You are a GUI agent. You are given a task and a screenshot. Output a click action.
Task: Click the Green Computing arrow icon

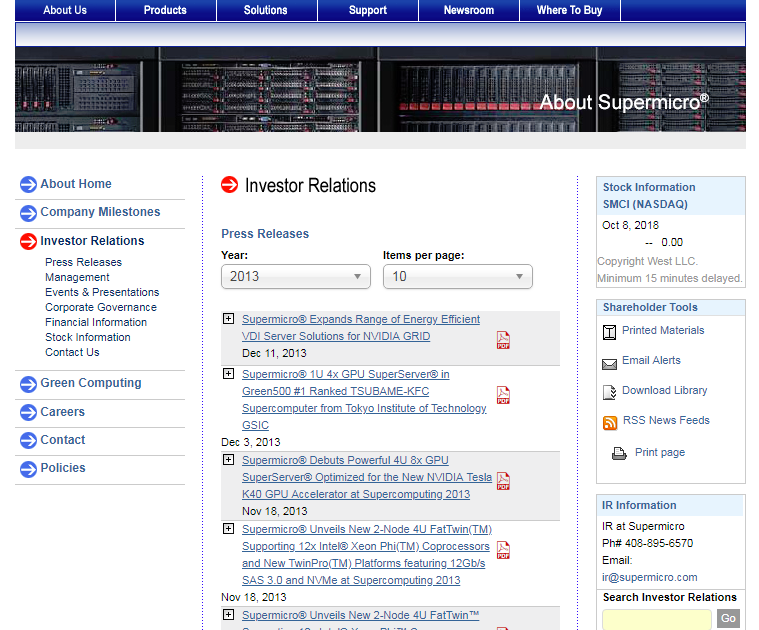(x=28, y=384)
